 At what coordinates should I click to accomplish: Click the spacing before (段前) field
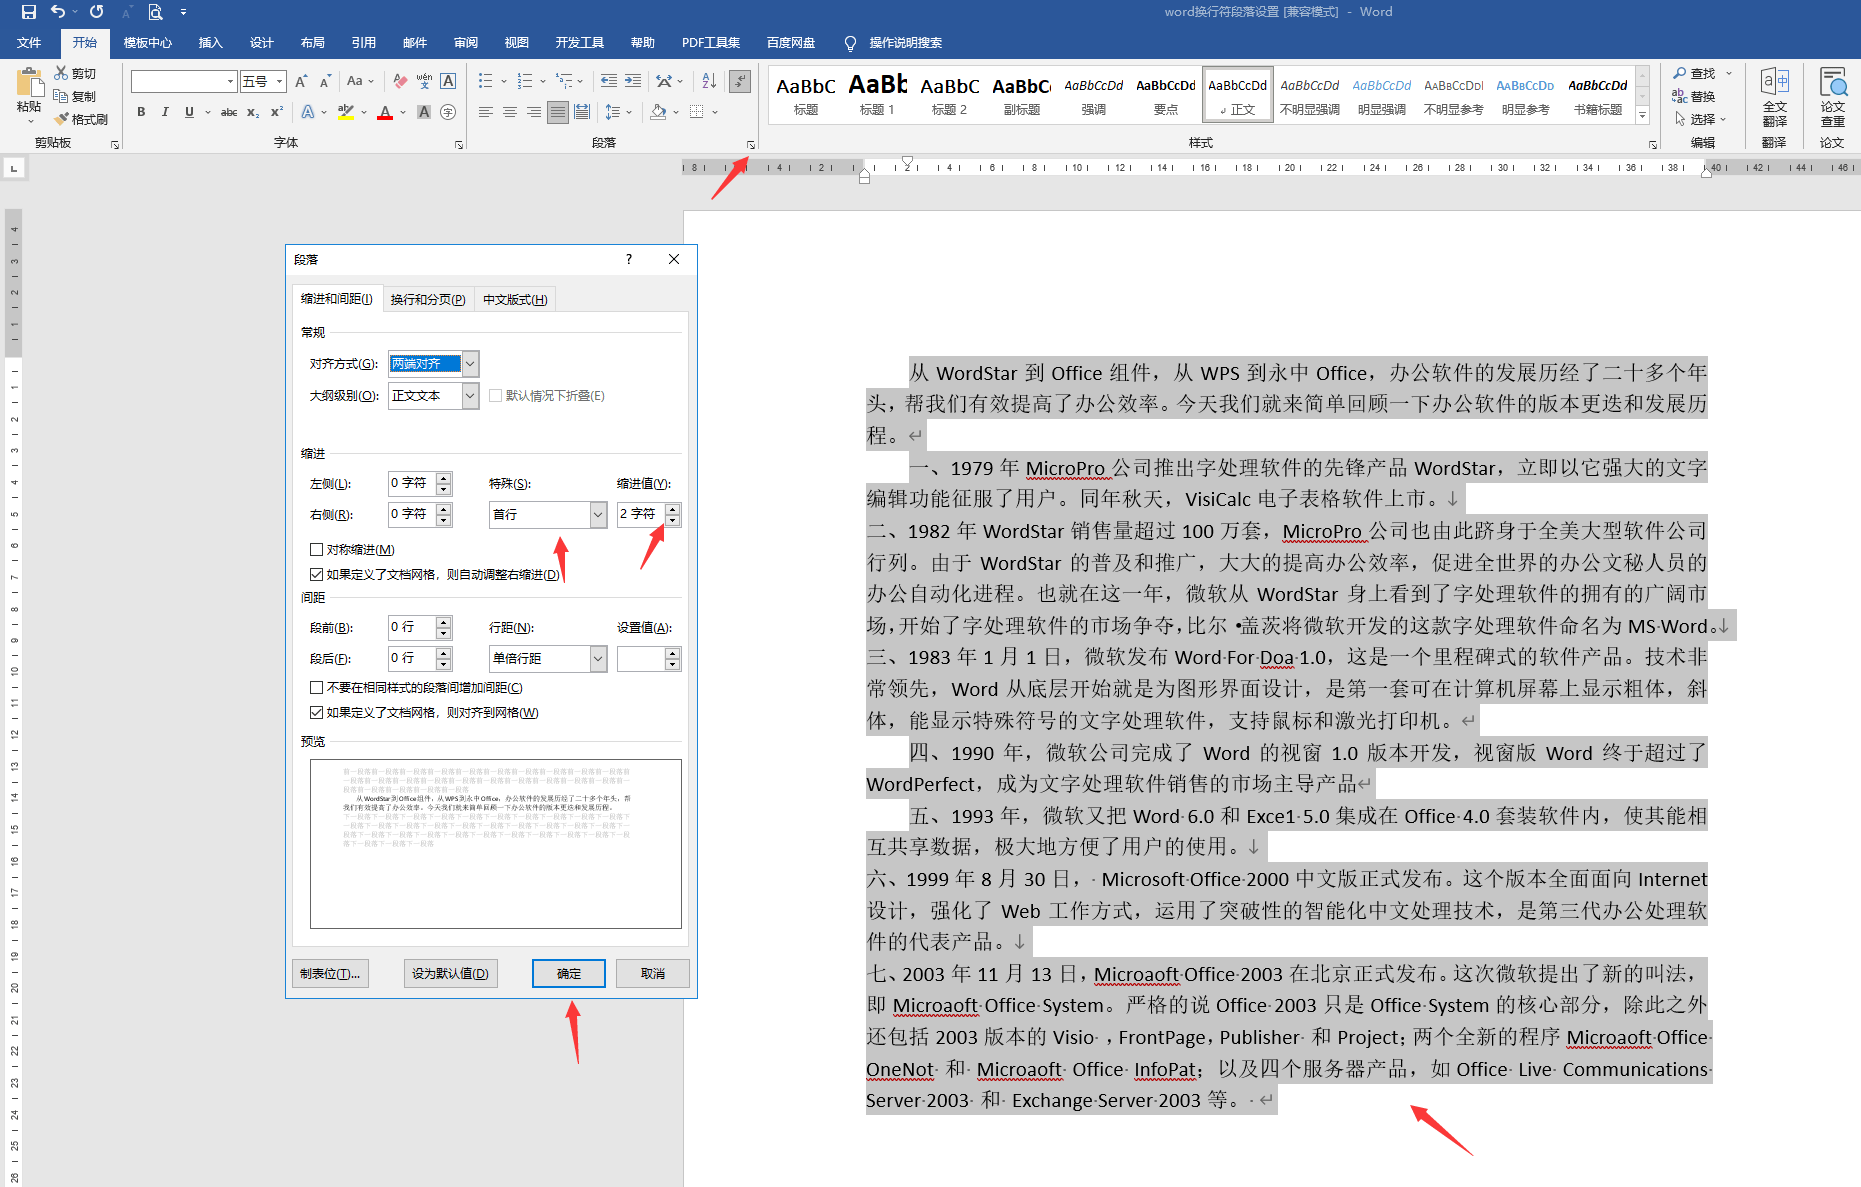(411, 627)
